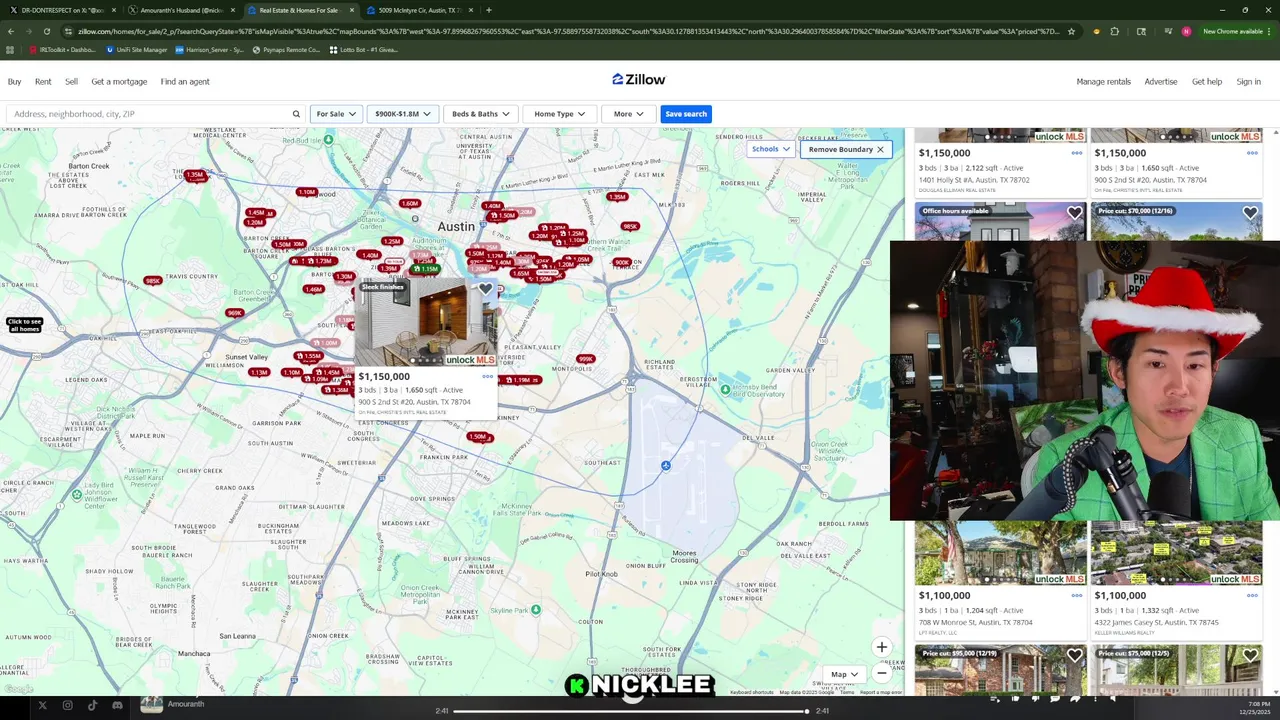The width and height of the screenshot is (1280, 720).
Task: Click the 999K price marker near Richland
Action: click(586, 359)
